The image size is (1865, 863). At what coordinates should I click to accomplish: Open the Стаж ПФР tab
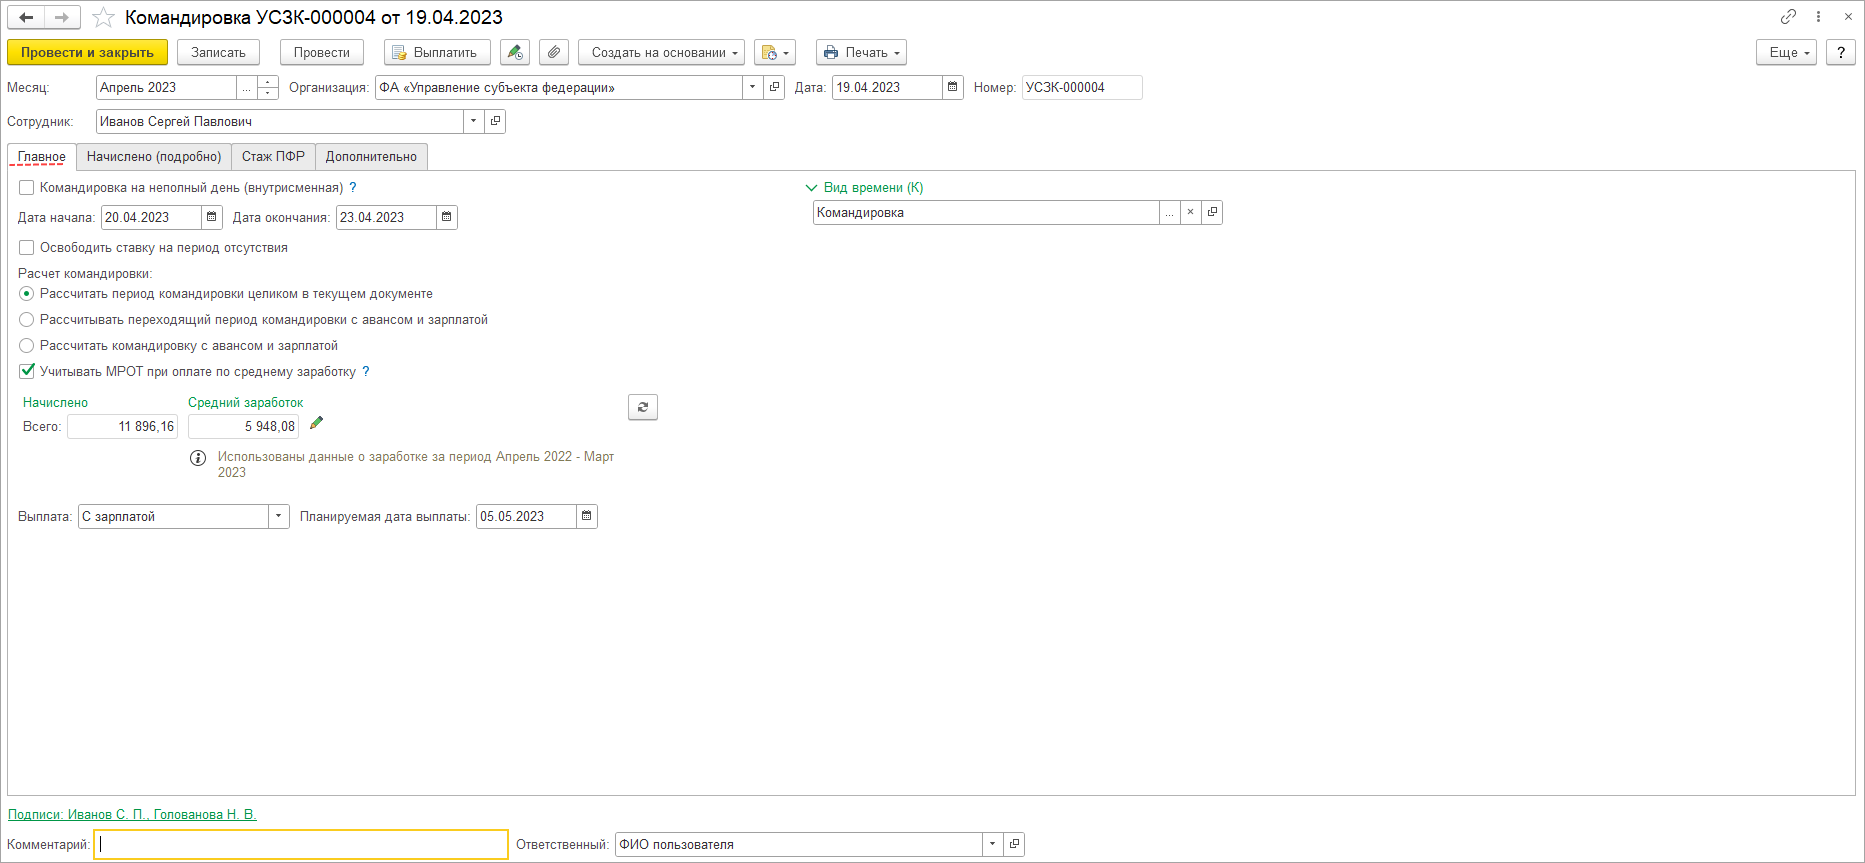tap(273, 157)
